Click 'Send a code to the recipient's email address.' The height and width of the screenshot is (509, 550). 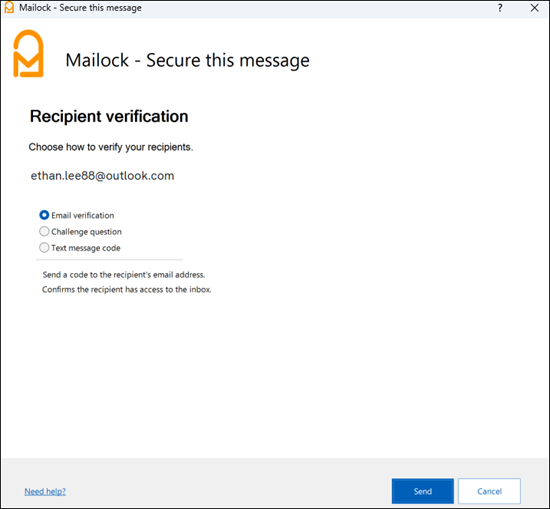pyautogui.click(x=123, y=275)
